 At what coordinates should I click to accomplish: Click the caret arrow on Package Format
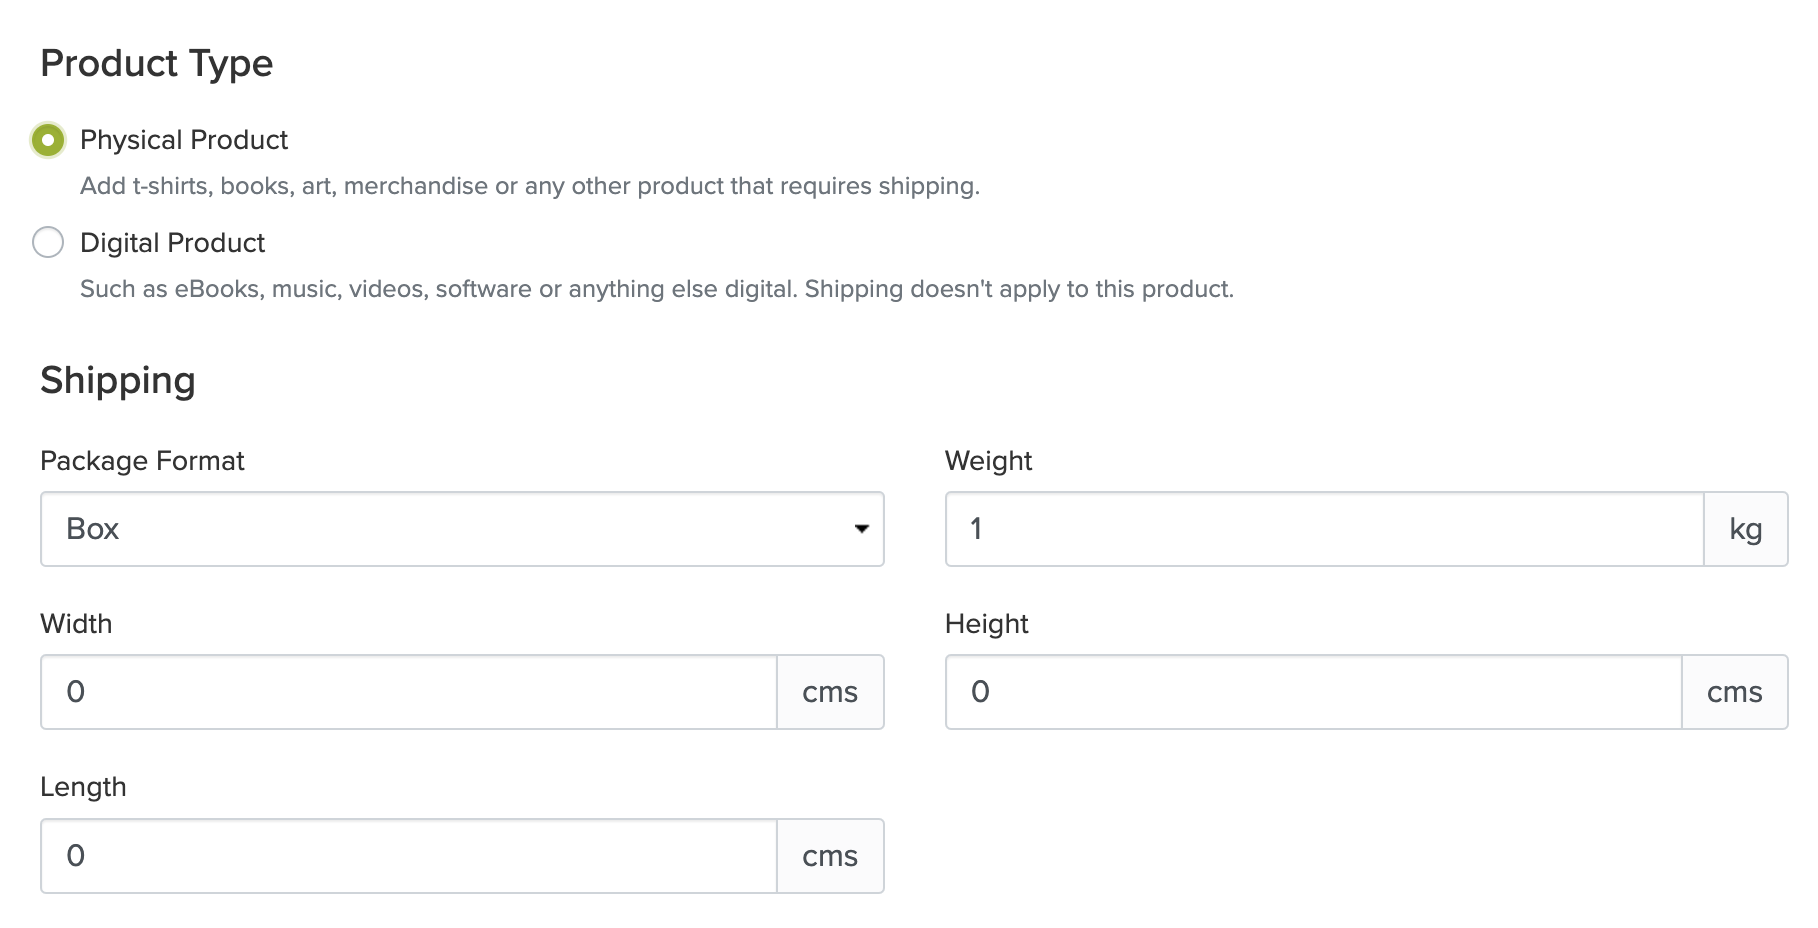861,529
